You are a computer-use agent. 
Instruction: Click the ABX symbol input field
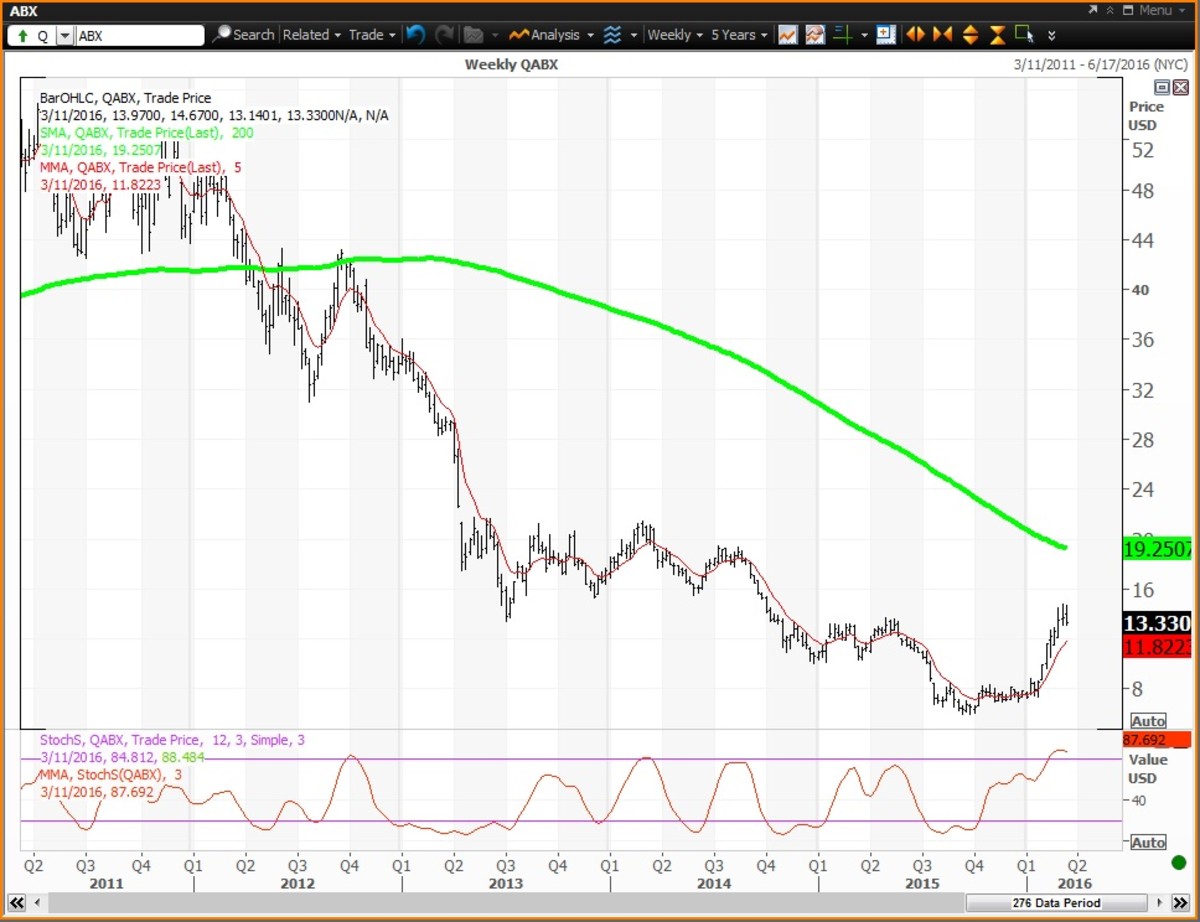coord(139,35)
